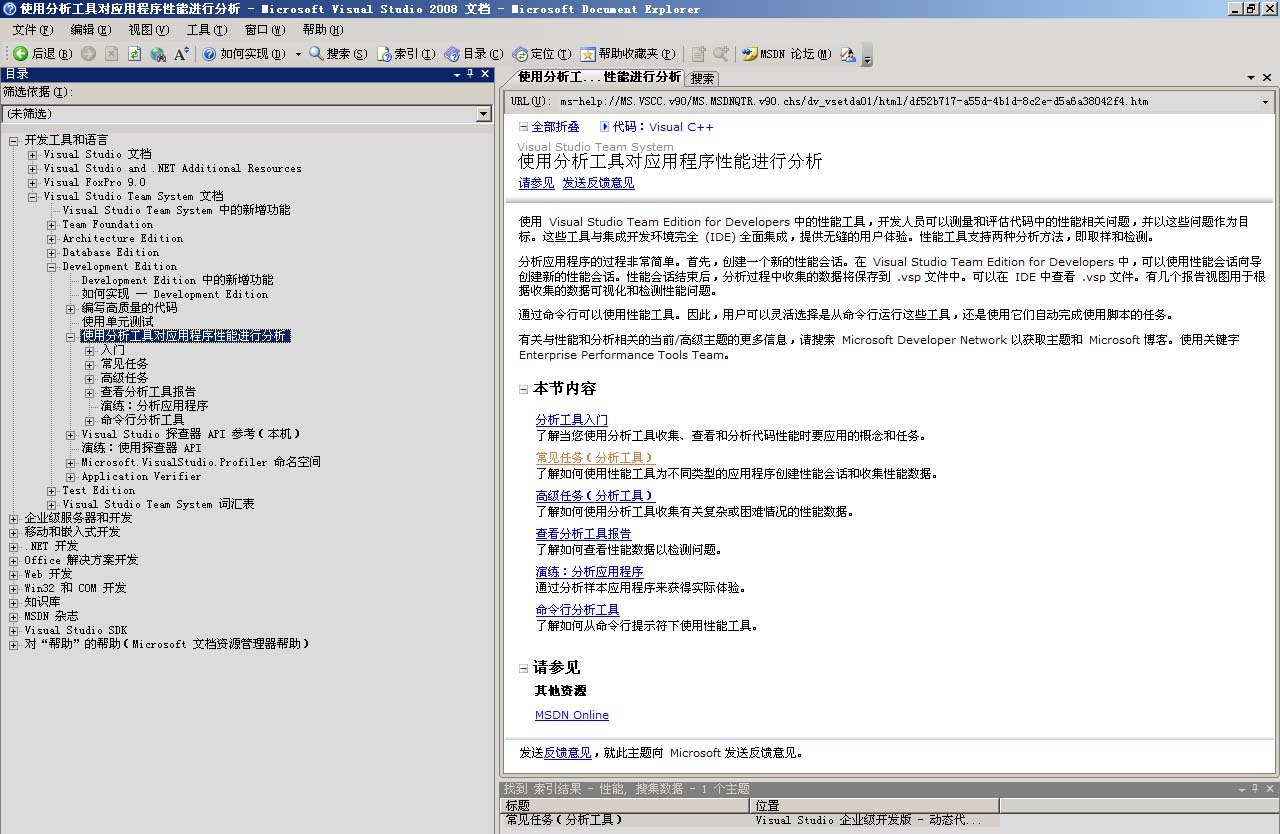Viewport: 1280px width, 834px height.
Task: Click the 位置 column header in results
Action: coord(874,805)
